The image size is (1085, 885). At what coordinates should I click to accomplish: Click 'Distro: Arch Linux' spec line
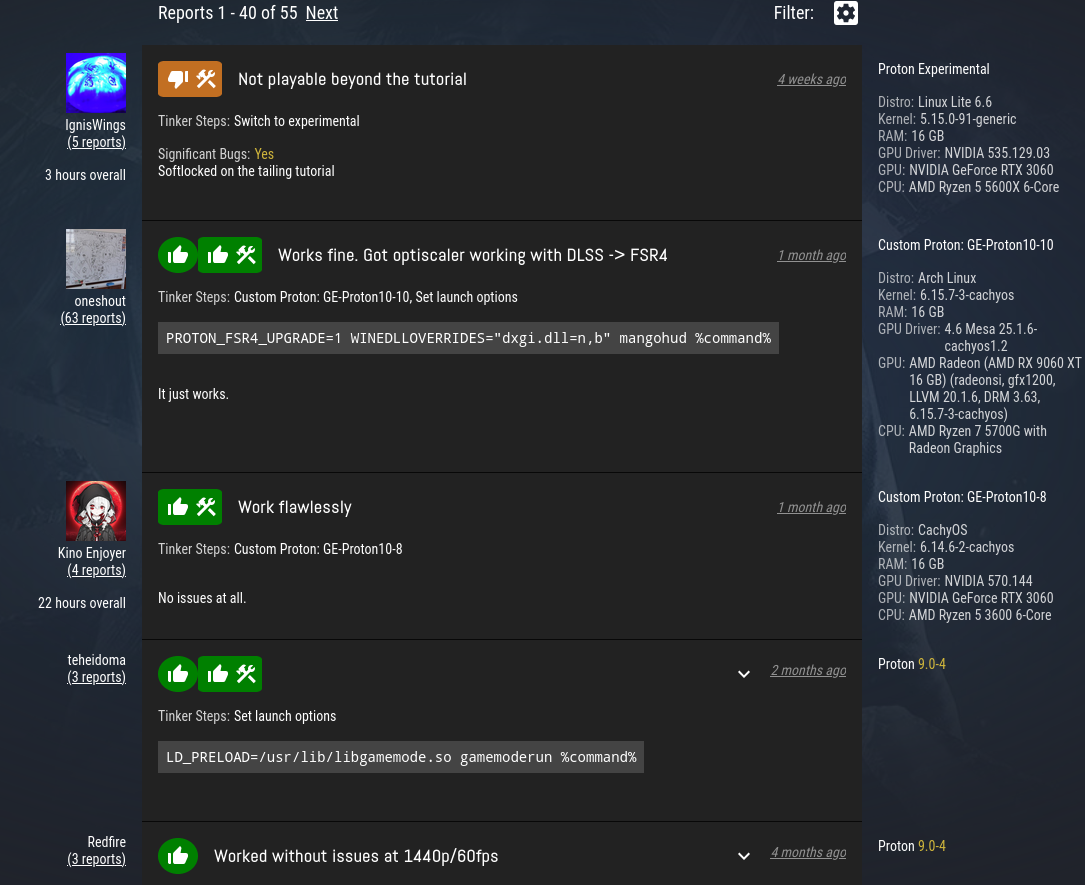[927, 277]
